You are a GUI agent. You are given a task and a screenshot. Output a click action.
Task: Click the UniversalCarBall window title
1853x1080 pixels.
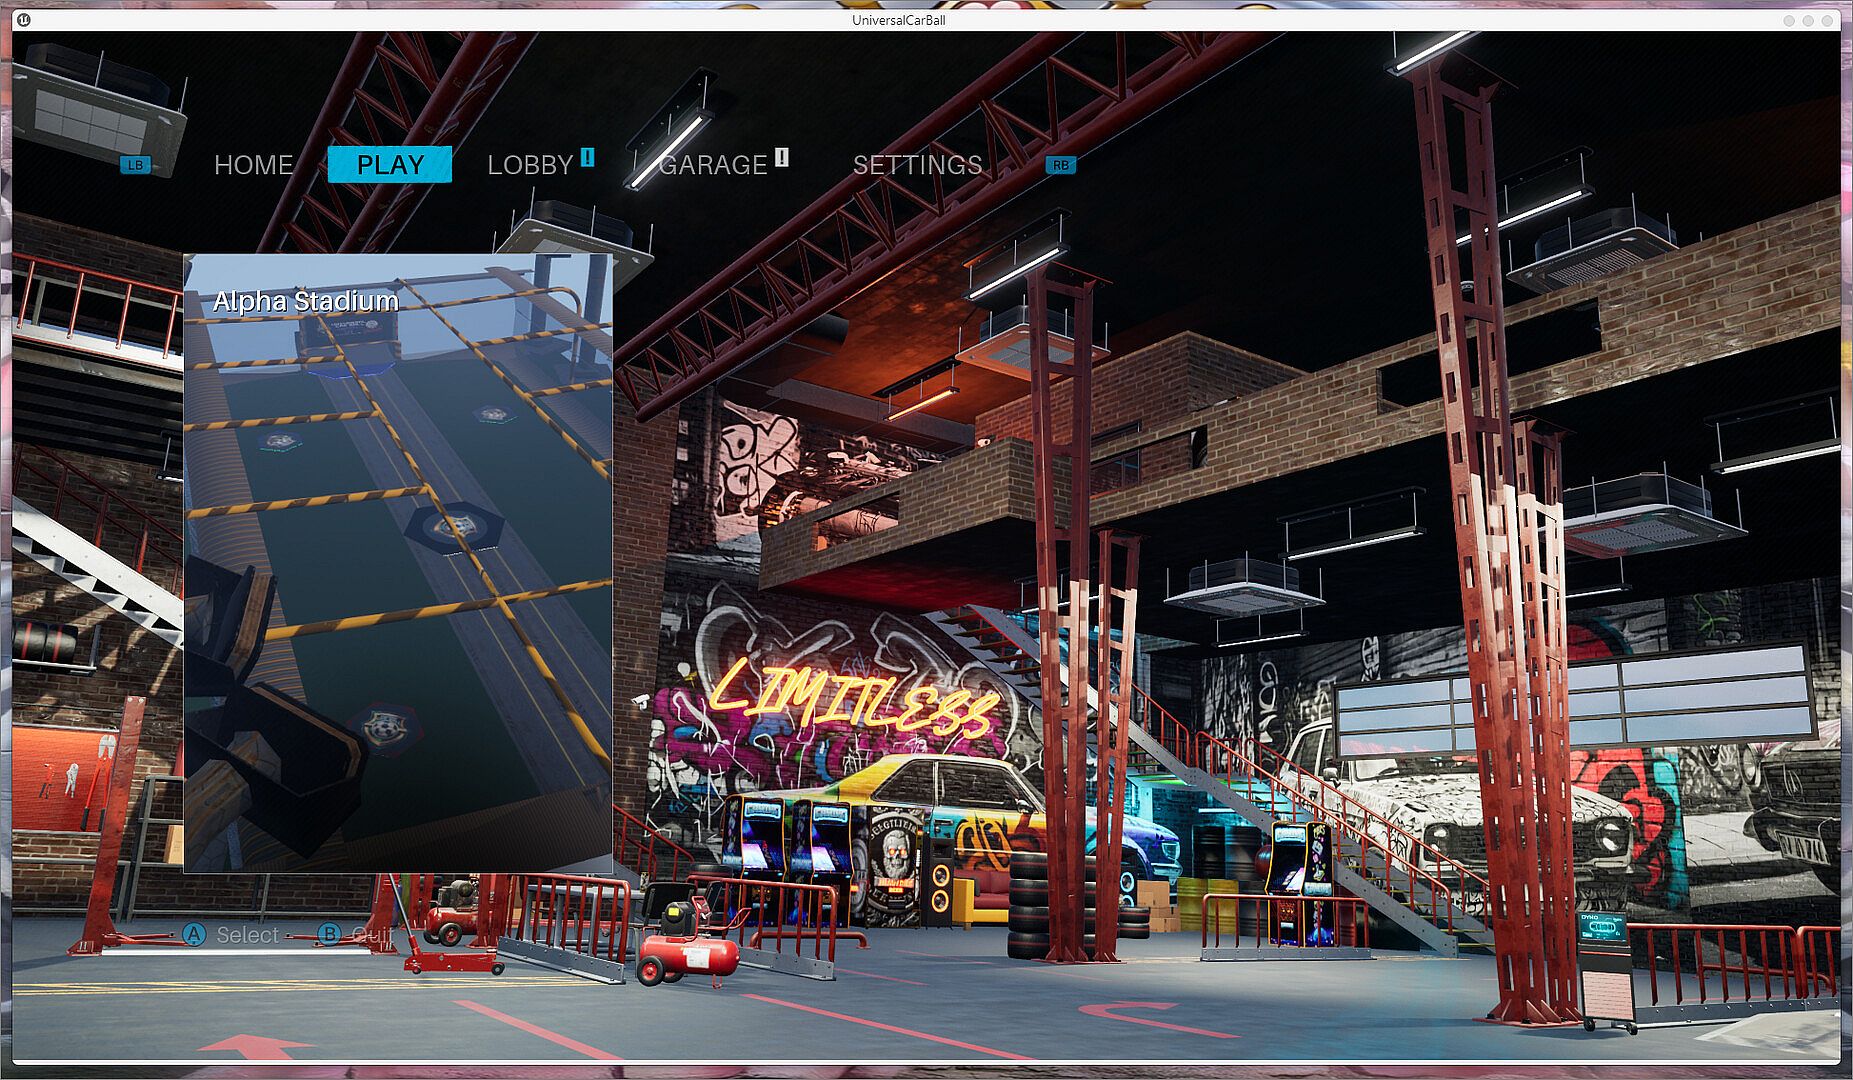898,20
